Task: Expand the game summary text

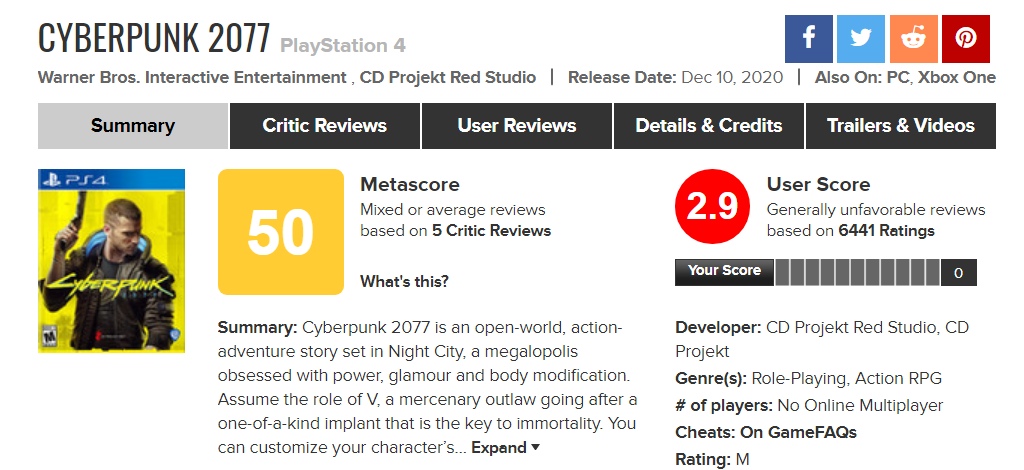Action: 506,447
